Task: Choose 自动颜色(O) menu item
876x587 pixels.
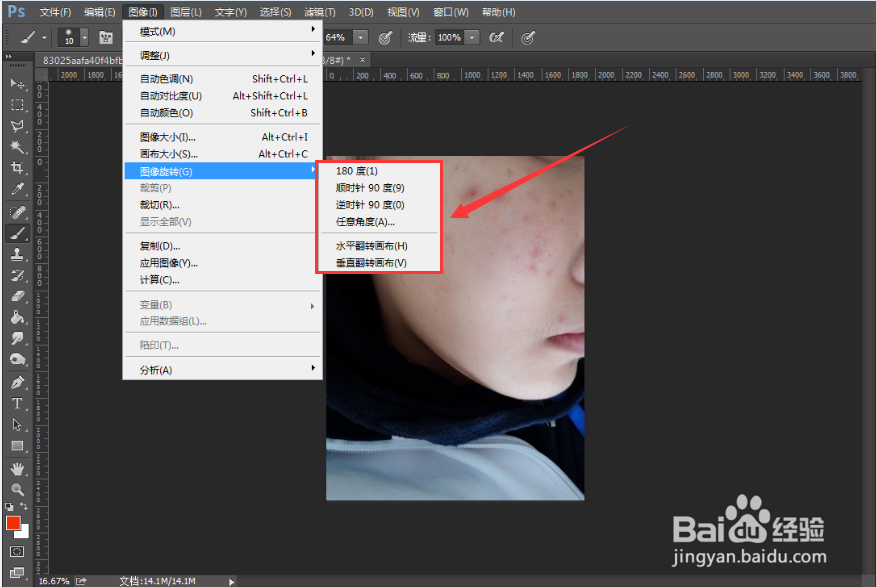Action: click(x=222, y=113)
